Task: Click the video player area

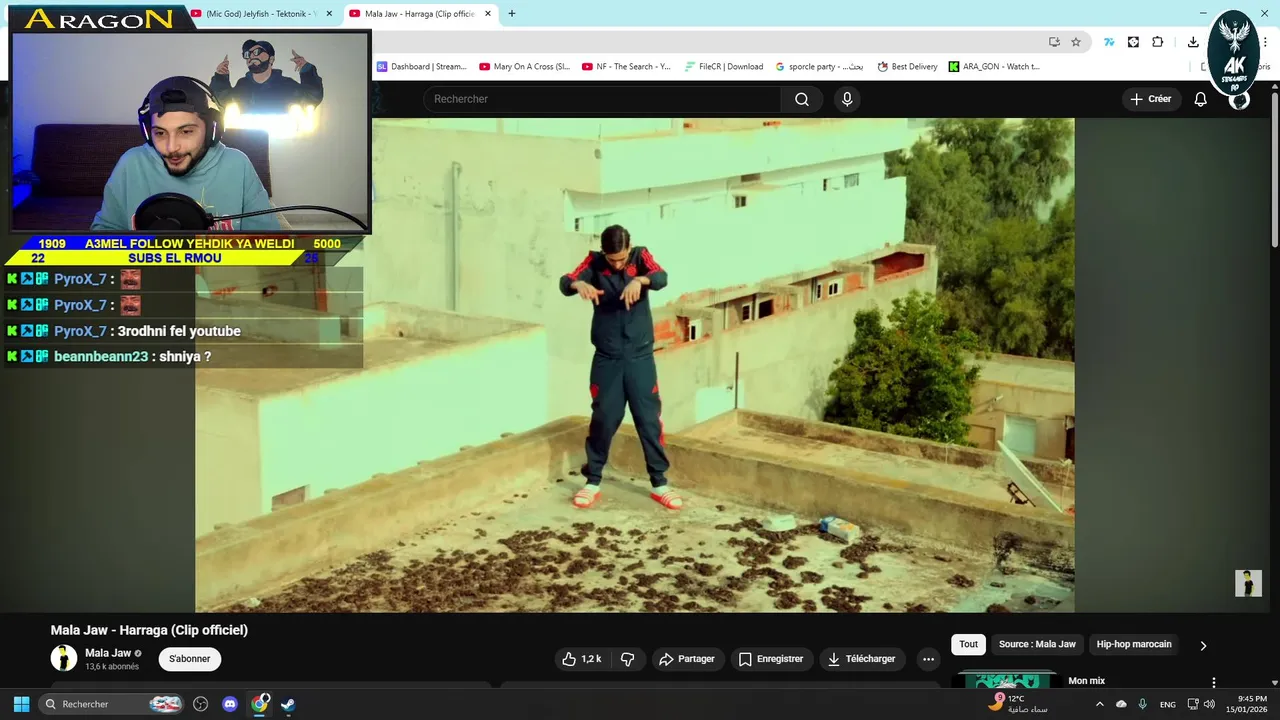Action: click(635, 365)
